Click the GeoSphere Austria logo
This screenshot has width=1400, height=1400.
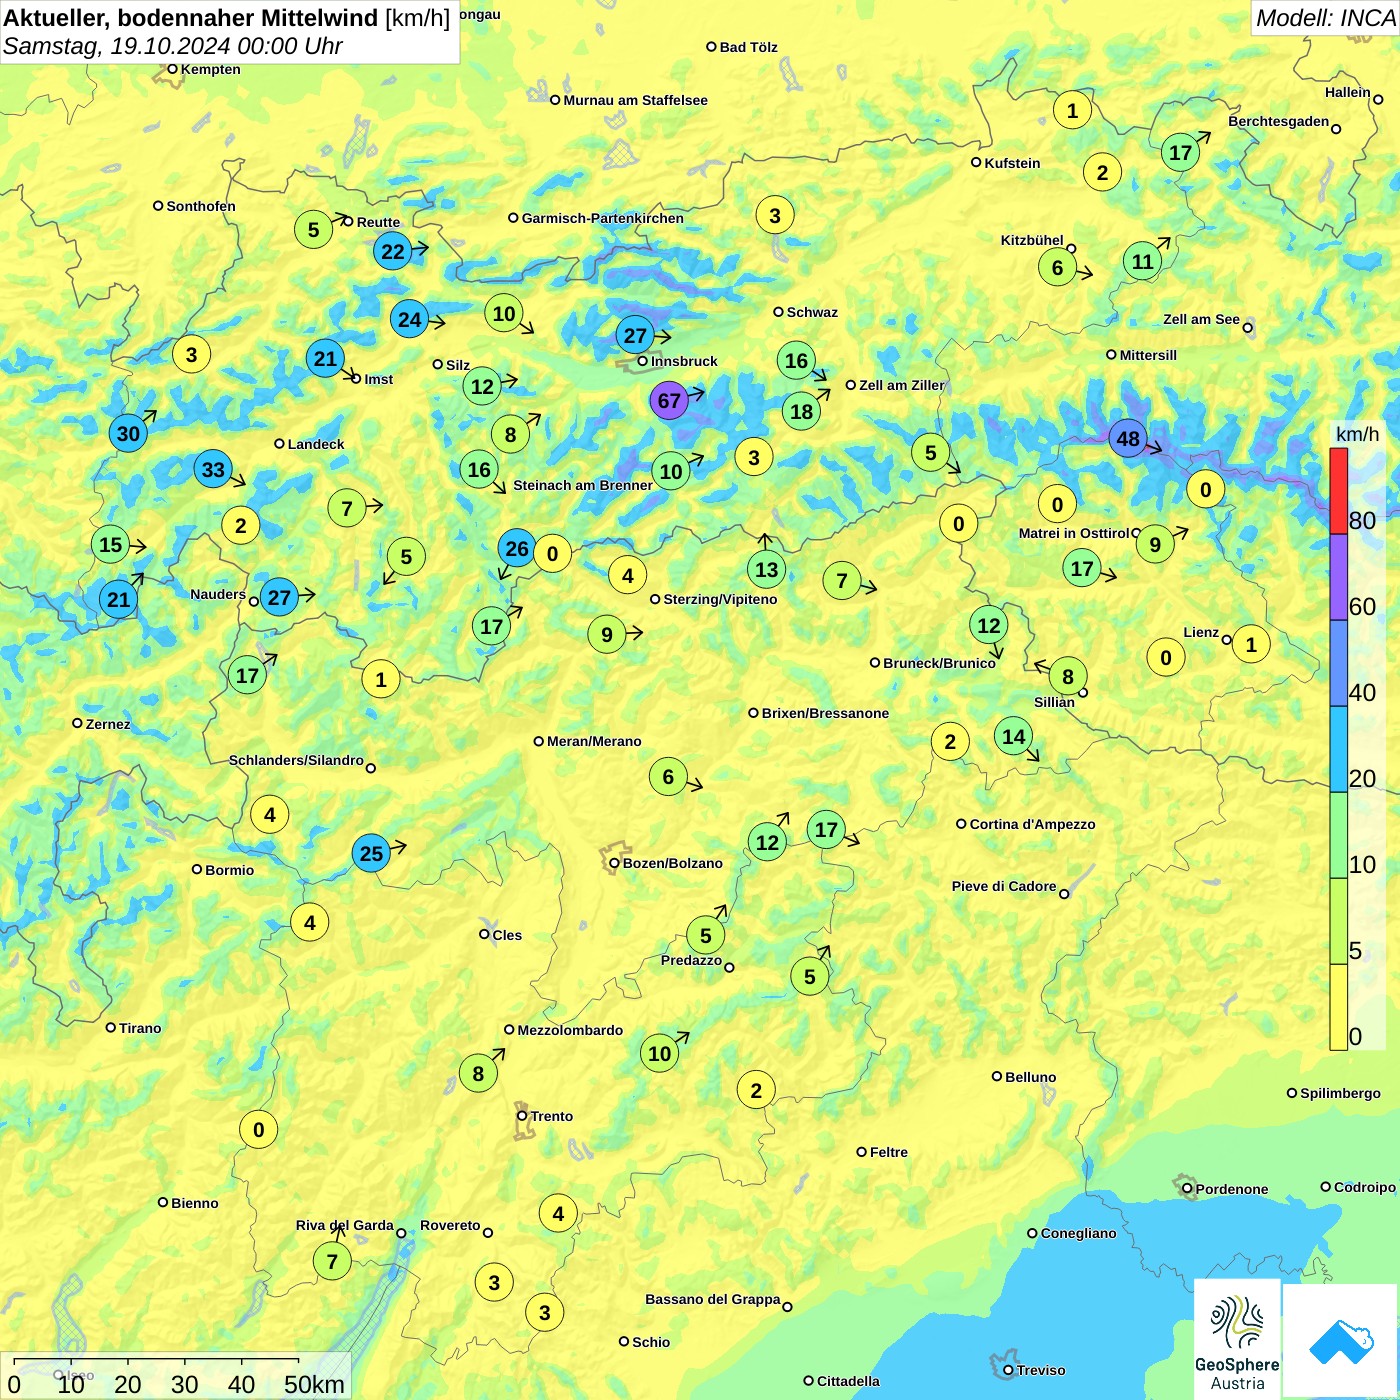pos(1237,1338)
